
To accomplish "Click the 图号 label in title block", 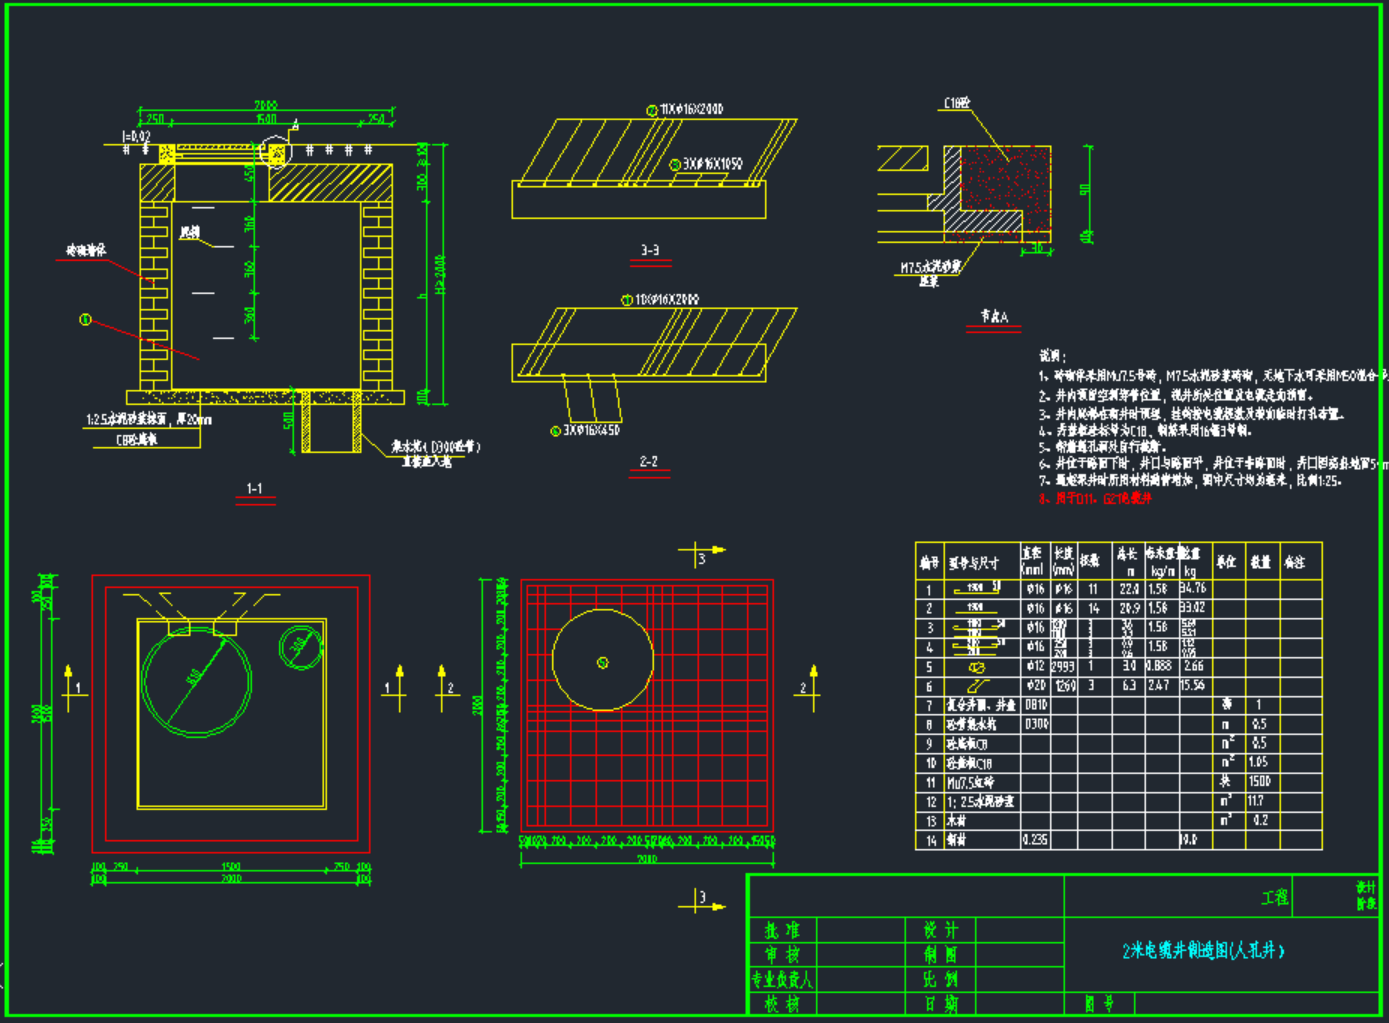I will coord(1099,1003).
